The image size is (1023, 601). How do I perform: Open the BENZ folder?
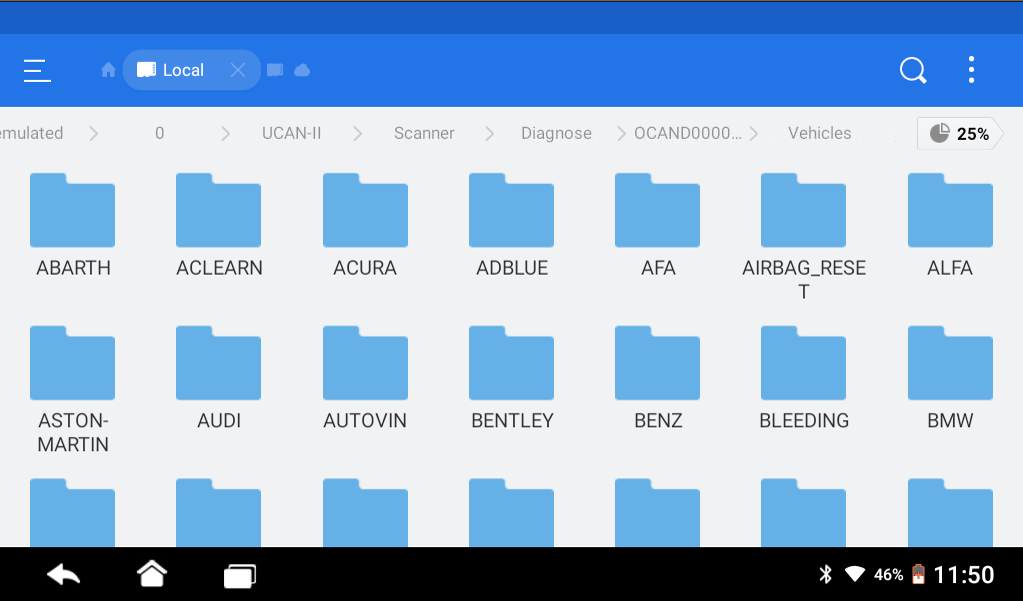coord(658,378)
